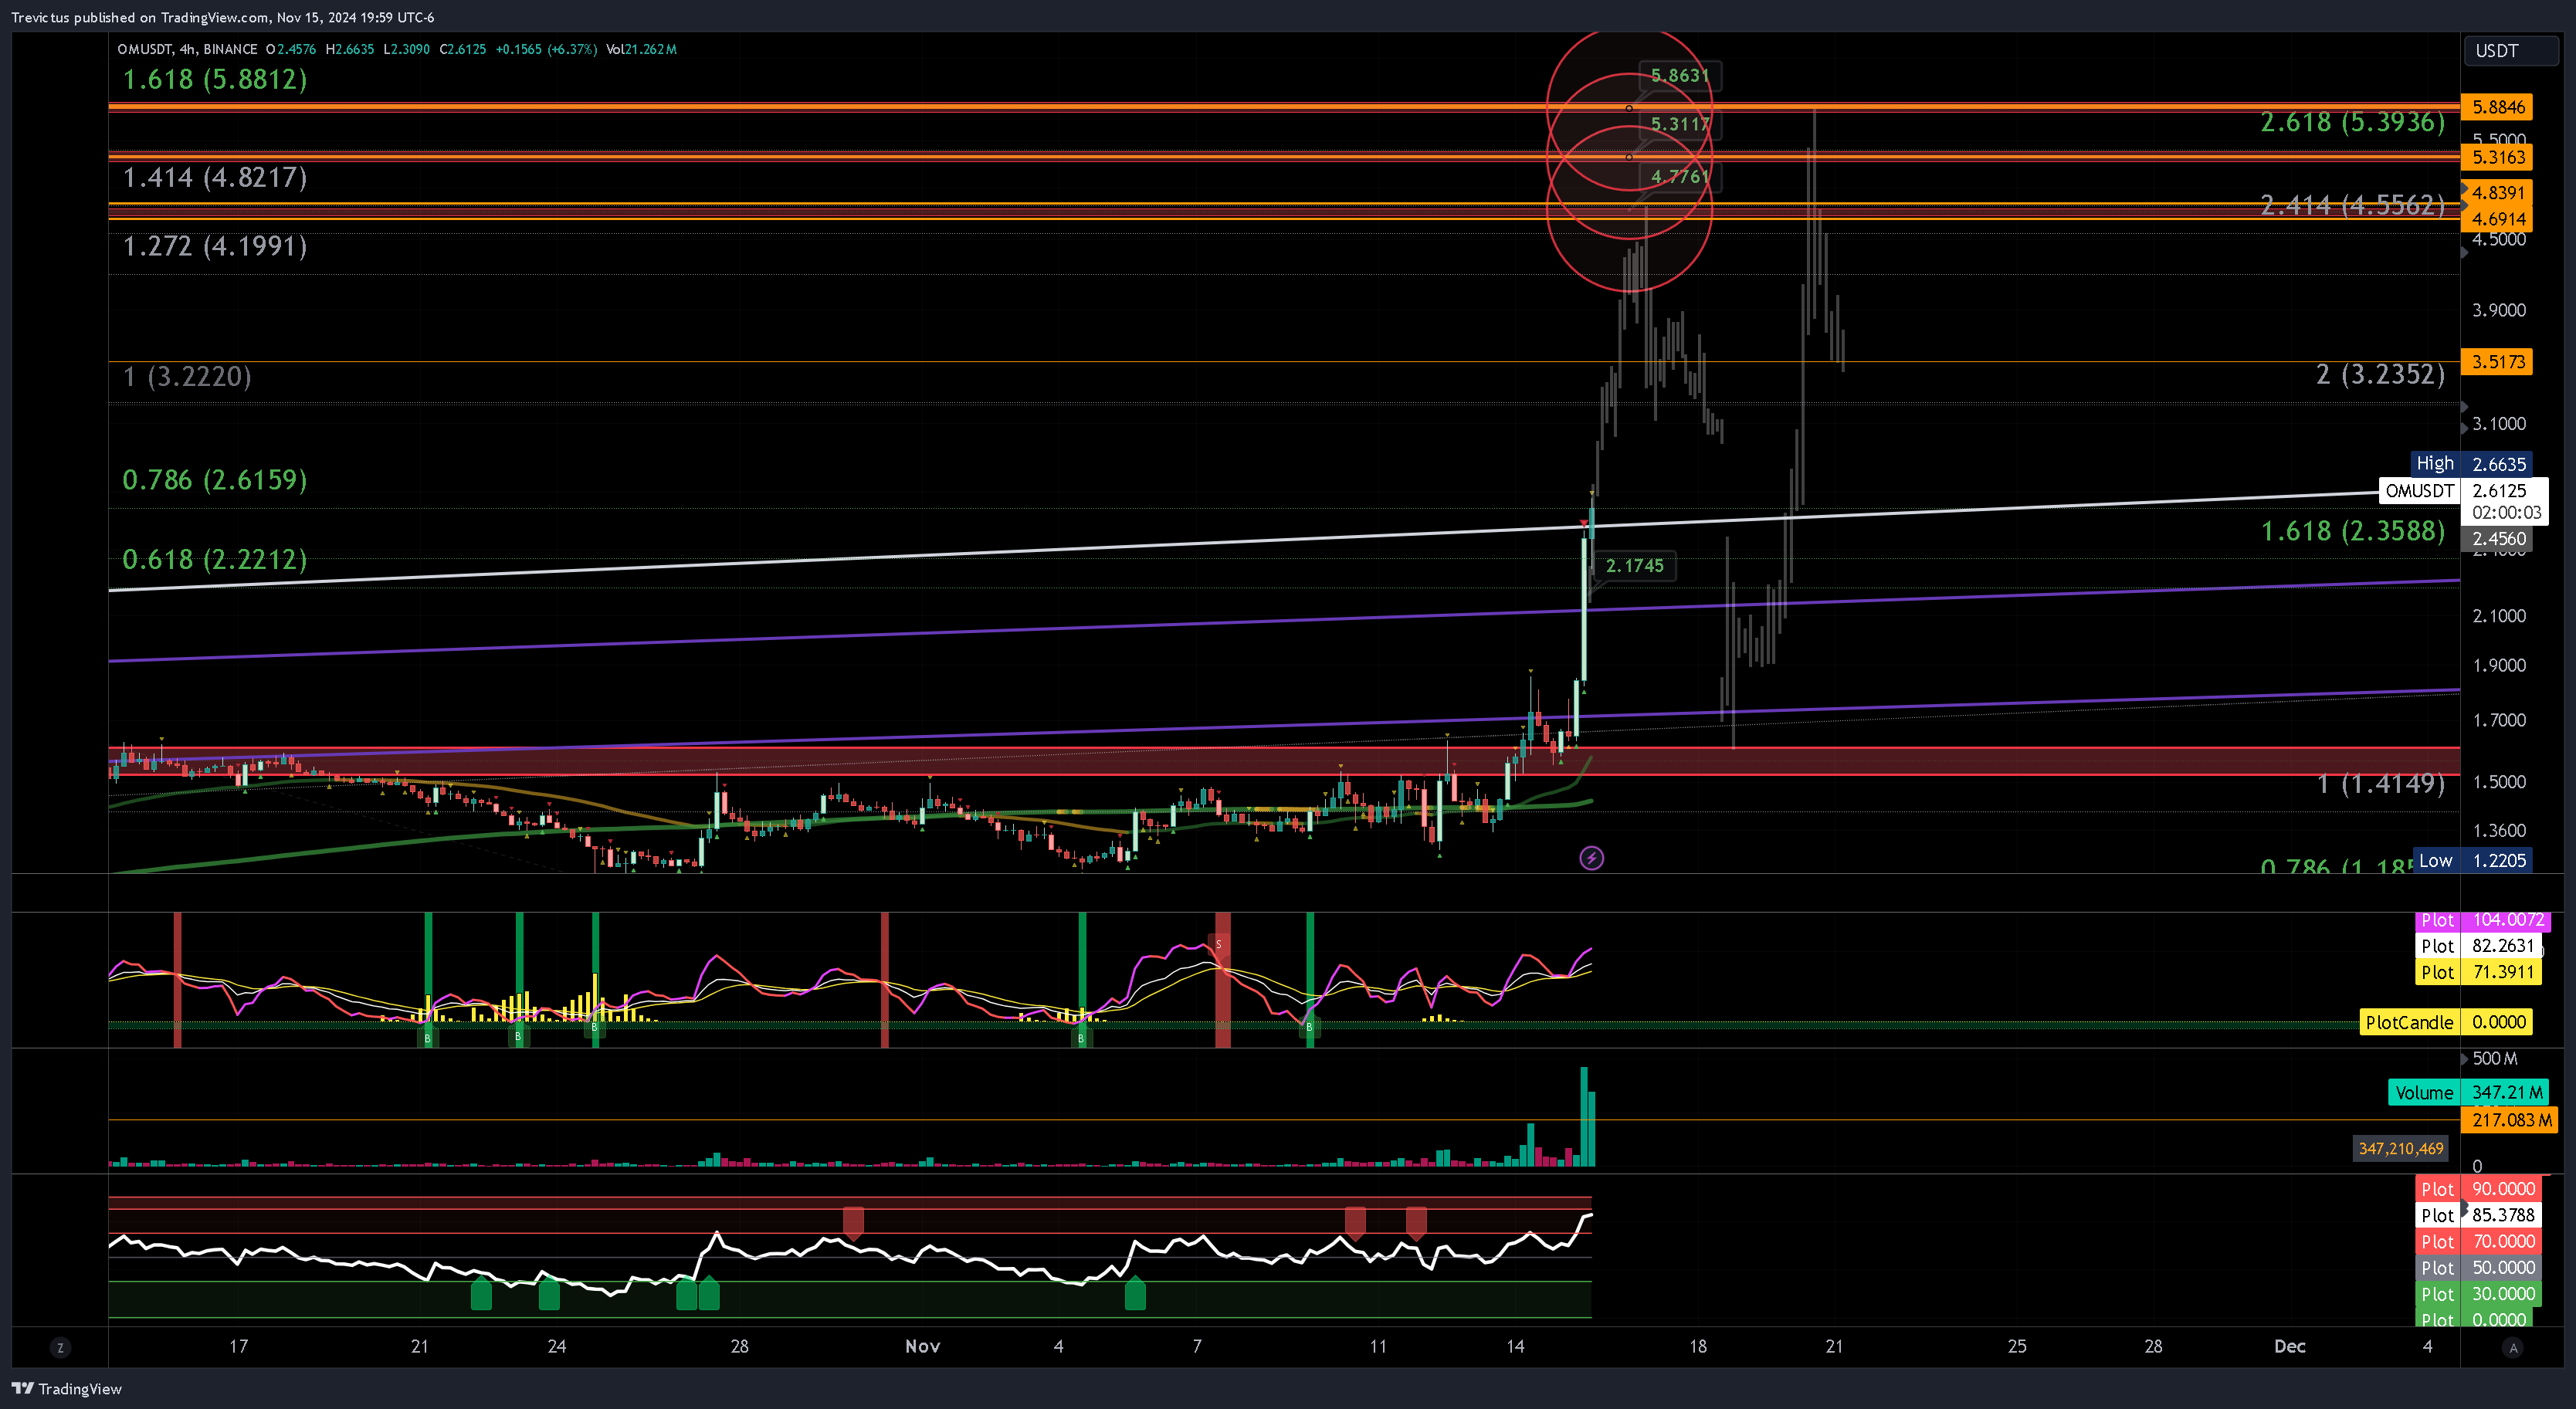Select the red horizontal support zone
Viewport: 2576px width, 1409px height.
click(1284, 761)
